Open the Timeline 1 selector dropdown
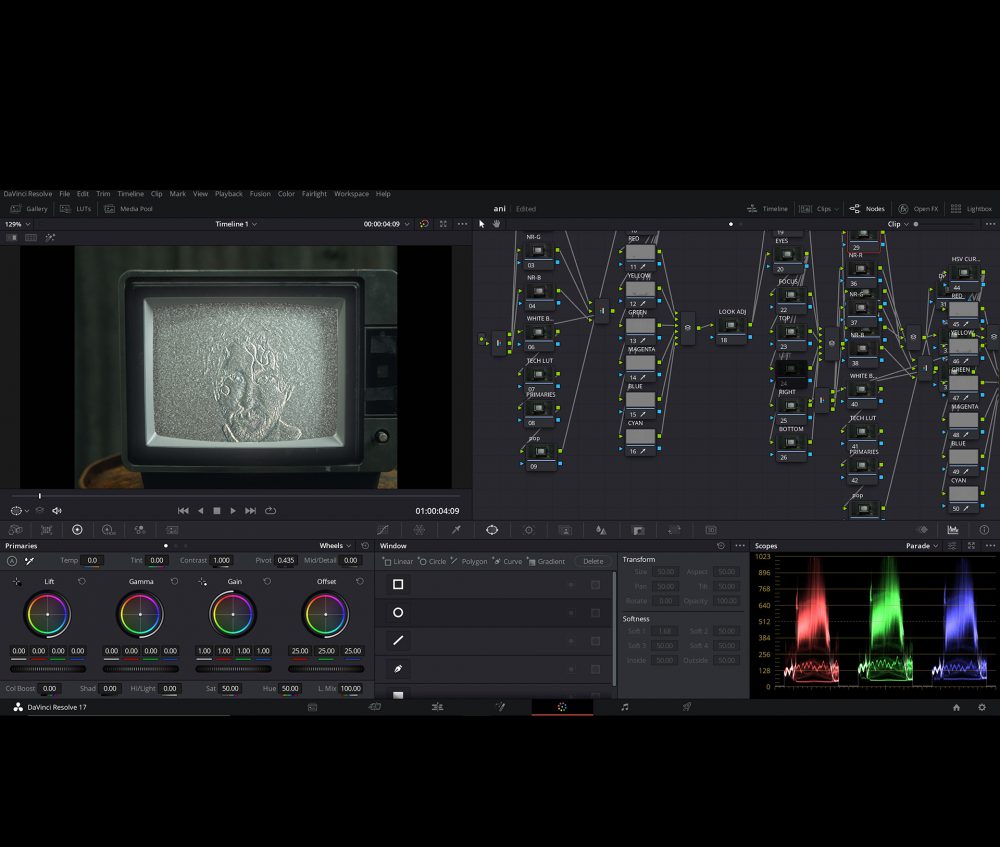Screen dimensions: 1000x847 click(x=236, y=224)
